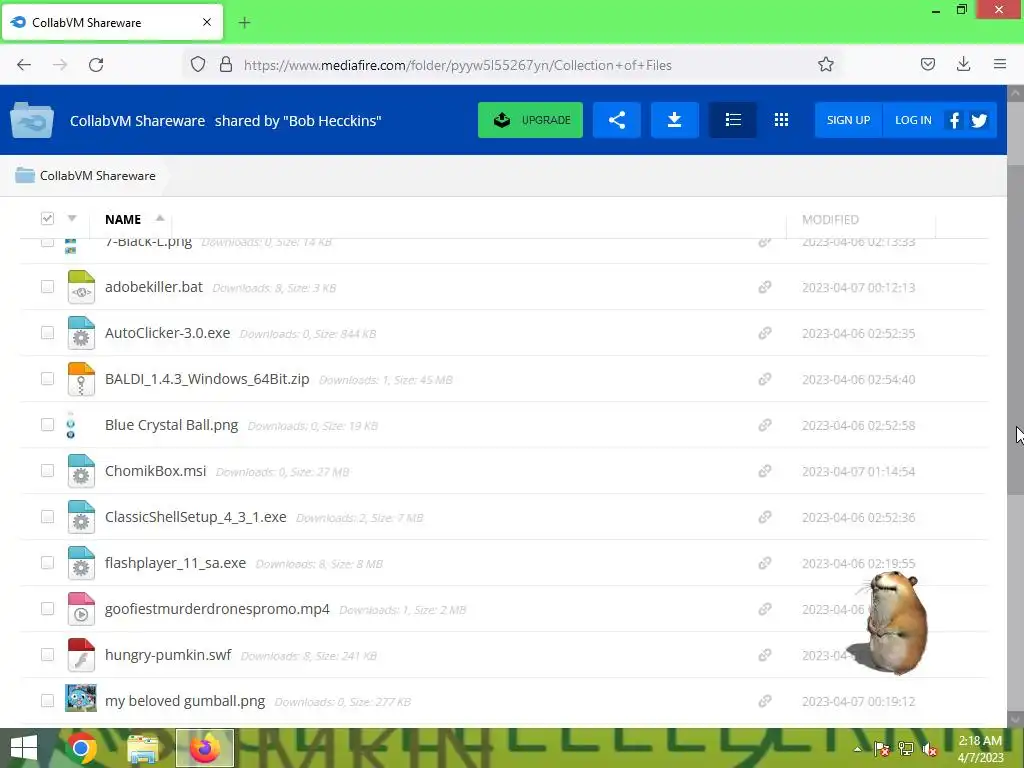This screenshot has width=1024, height=768.
Task: Open a new browser tab
Action: 244,23
